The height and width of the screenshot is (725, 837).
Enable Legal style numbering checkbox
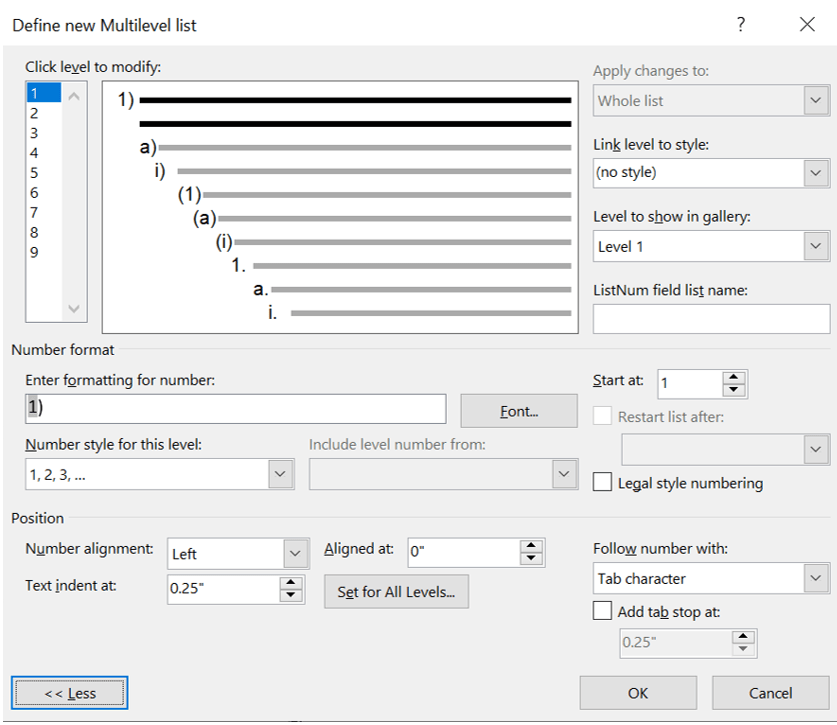click(x=603, y=483)
